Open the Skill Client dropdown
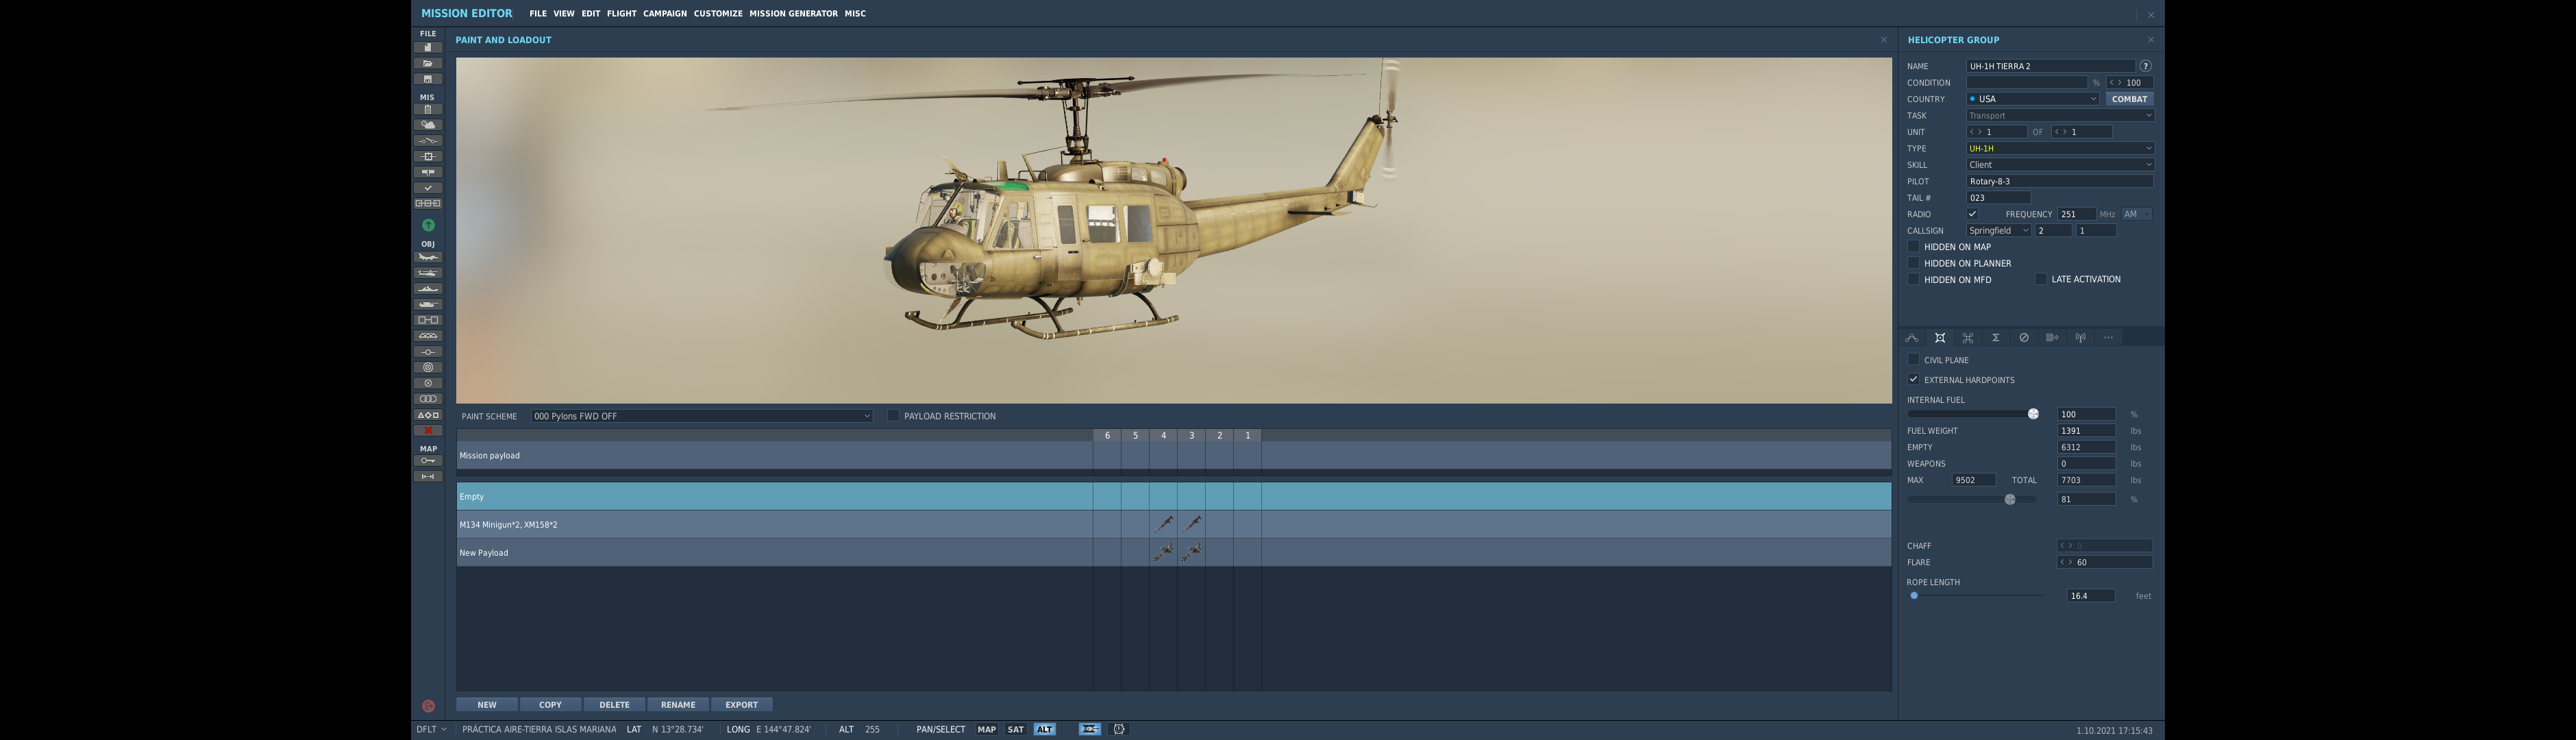The width and height of the screenshot is (2576, 740). click(x=2060, y=165)
